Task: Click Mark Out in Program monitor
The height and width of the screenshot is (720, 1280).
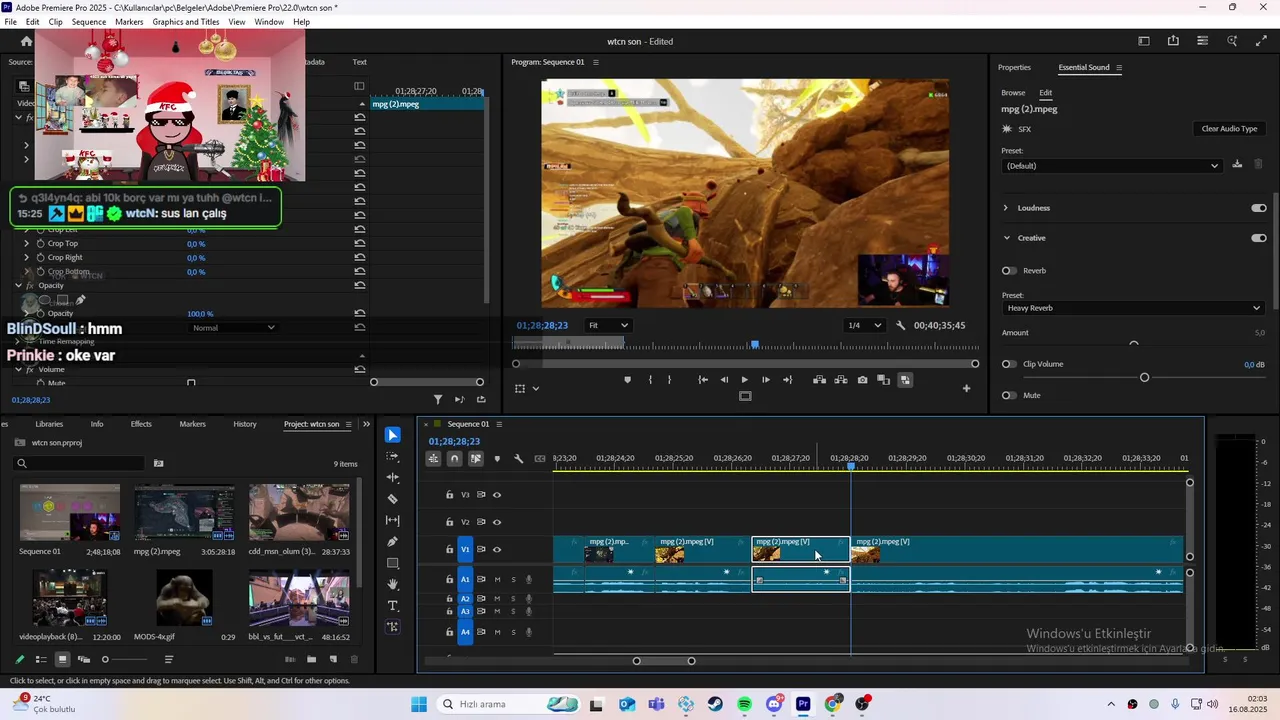Action: pyautogui.click(x=669, y=380)
